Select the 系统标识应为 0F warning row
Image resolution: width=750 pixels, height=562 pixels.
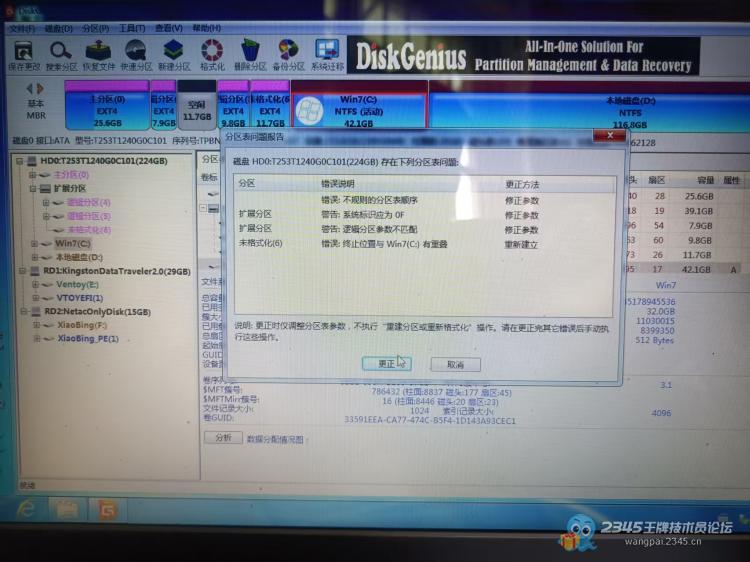coord(423,215)
